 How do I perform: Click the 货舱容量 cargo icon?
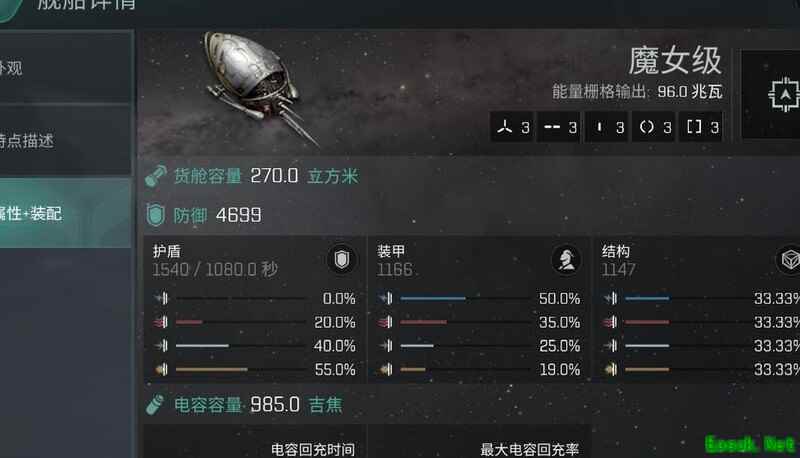(156, 176)
